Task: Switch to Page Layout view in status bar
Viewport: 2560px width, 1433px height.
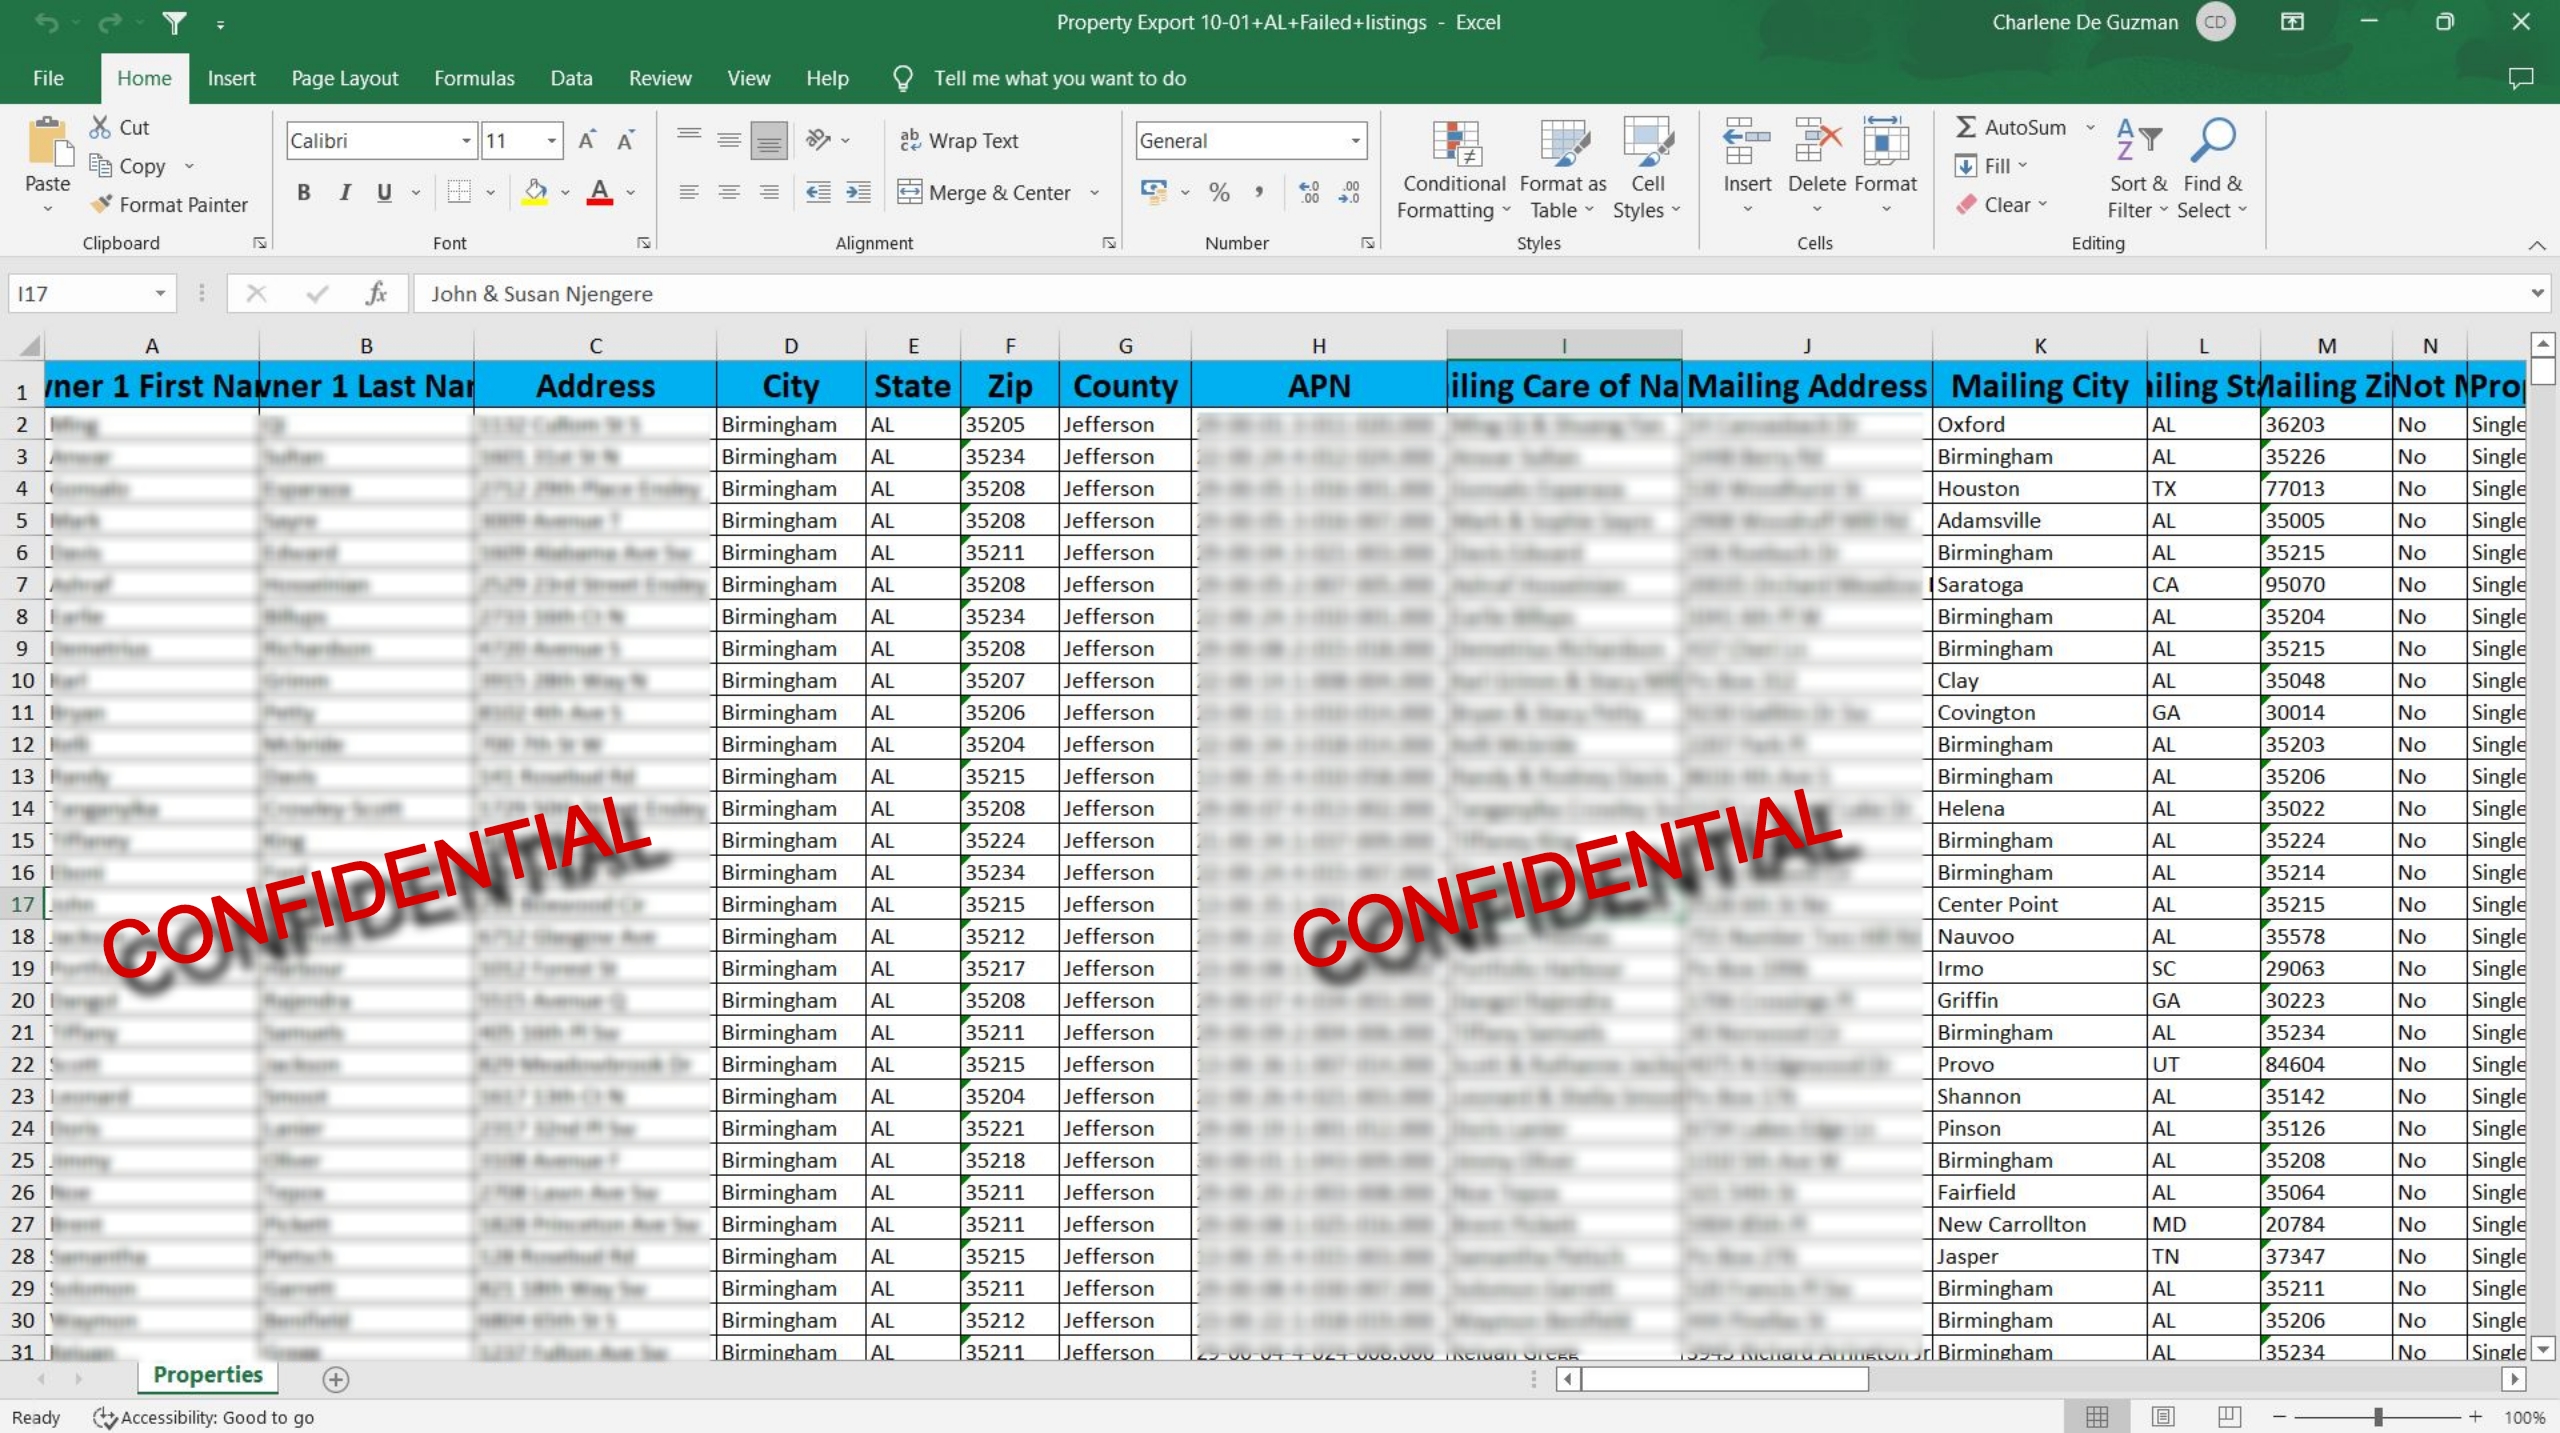Action: [x=2163, y=1417]
